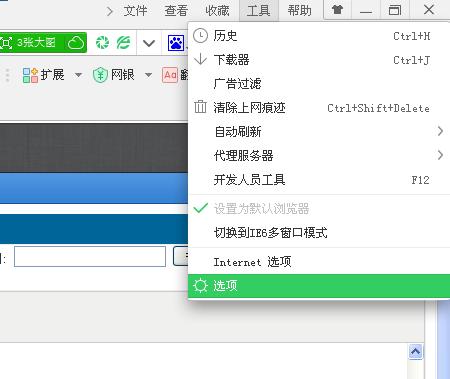The width and height of the screenshot is (450, 379).
Task: Click the green leaf IE-mode icon
Action: pos(123,43)
